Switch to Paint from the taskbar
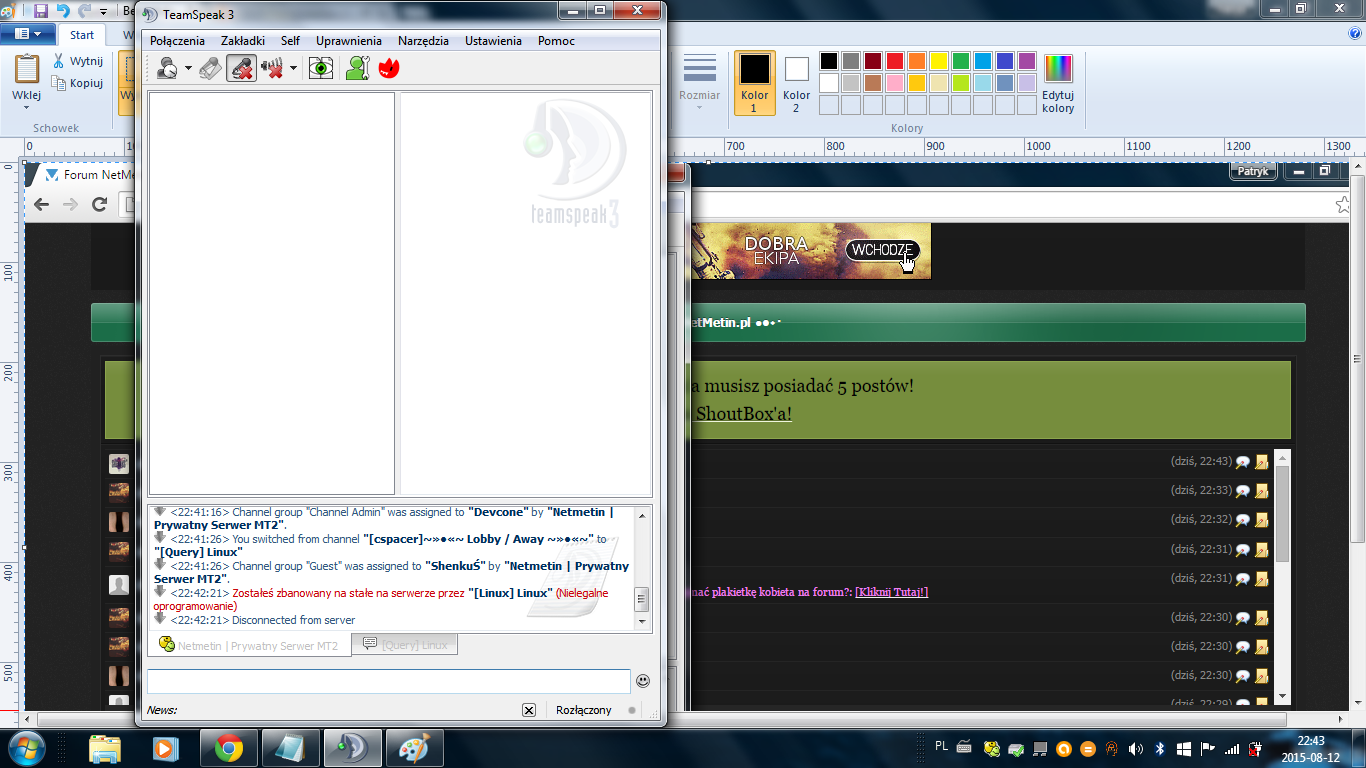Viewport: 1366px width, 768px height. coord(414,748)
